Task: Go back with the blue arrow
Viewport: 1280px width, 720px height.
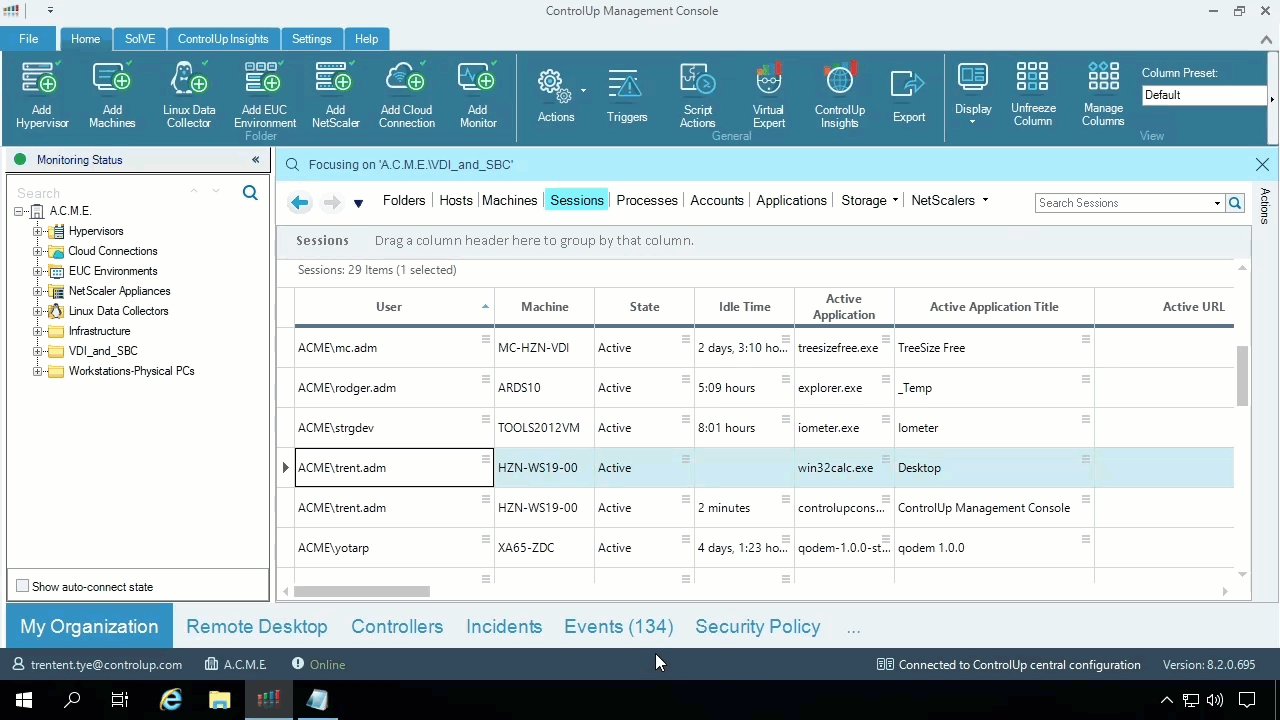Action: pos(299,202)
